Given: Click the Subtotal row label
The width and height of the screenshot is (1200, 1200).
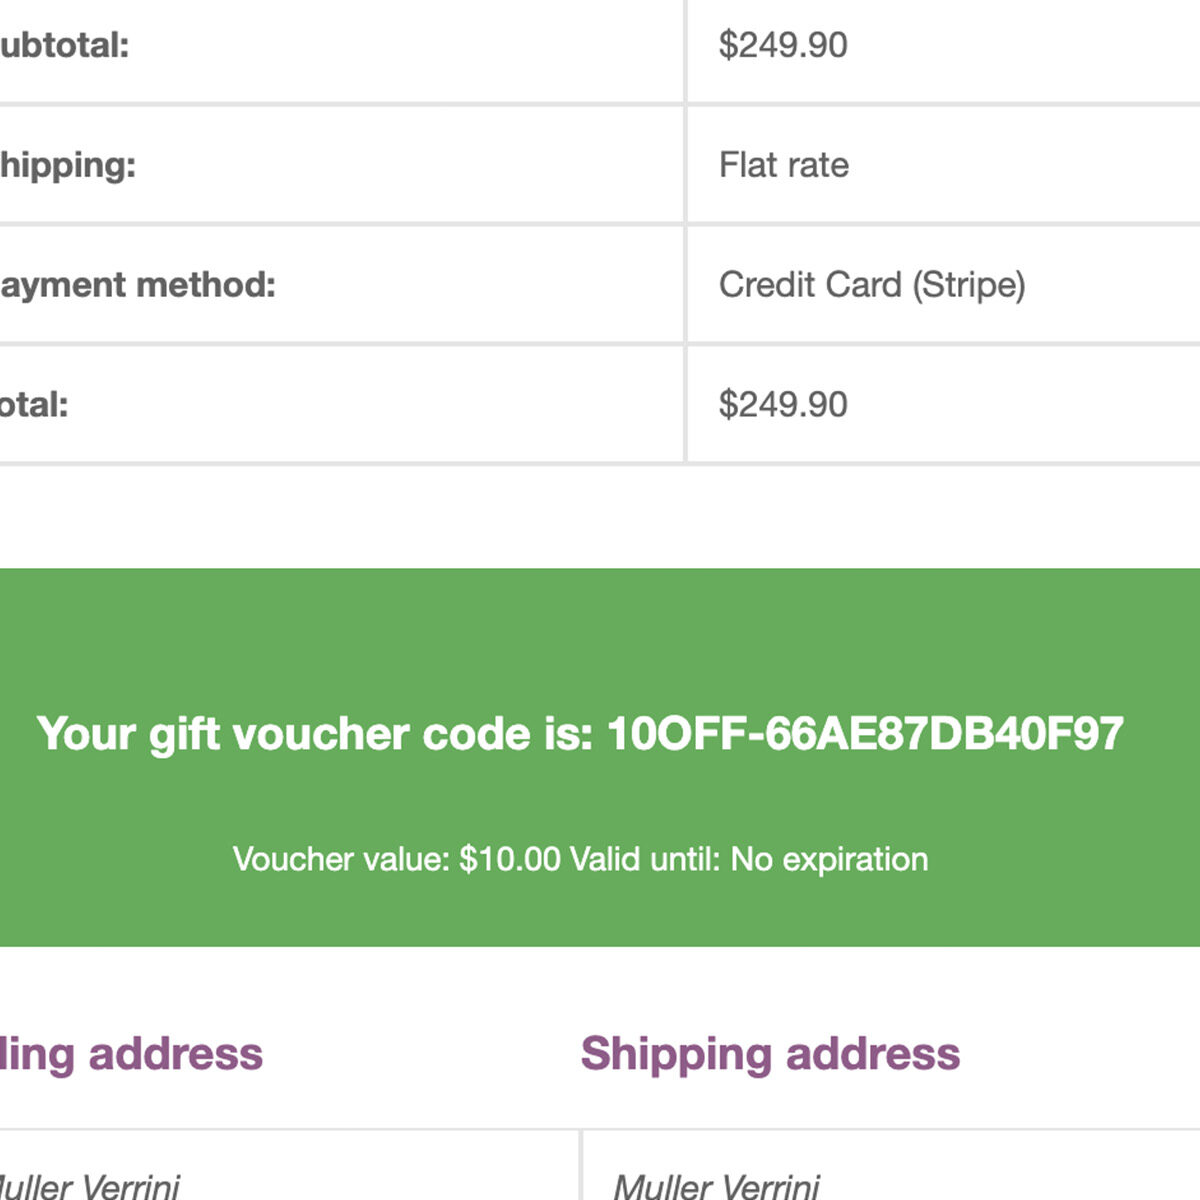Looking at the screenshot, I should [x=63, y=45].
